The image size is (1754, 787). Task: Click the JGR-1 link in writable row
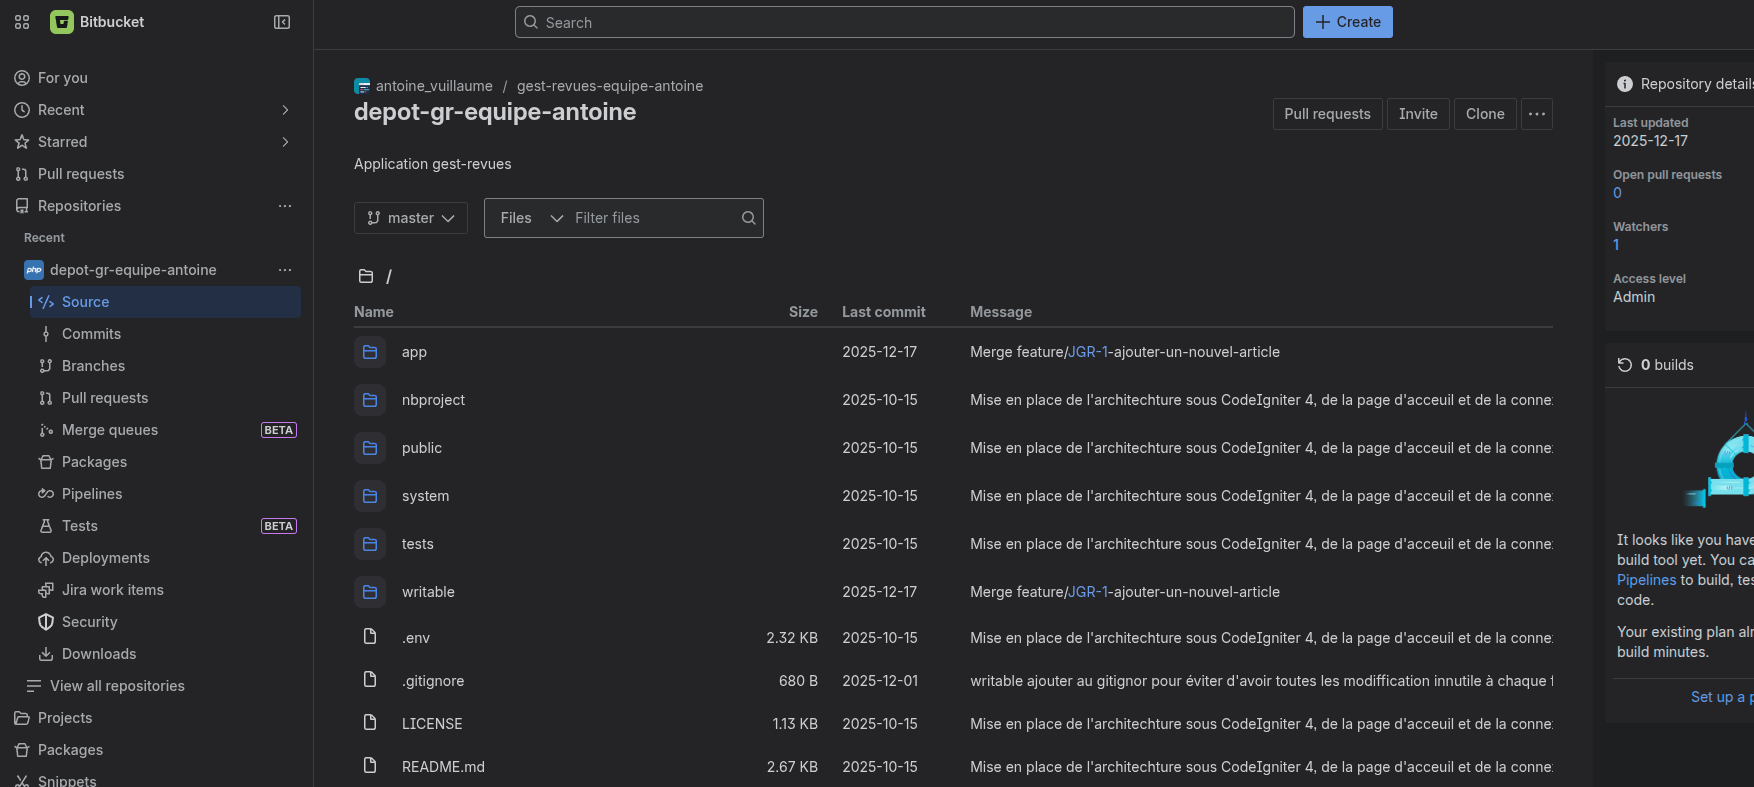(1088, 592)
